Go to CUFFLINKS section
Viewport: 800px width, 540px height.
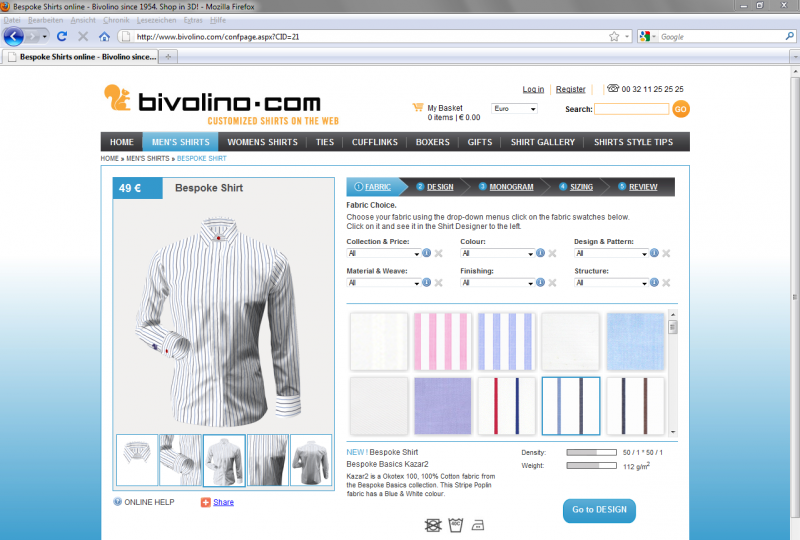(374, 142)
